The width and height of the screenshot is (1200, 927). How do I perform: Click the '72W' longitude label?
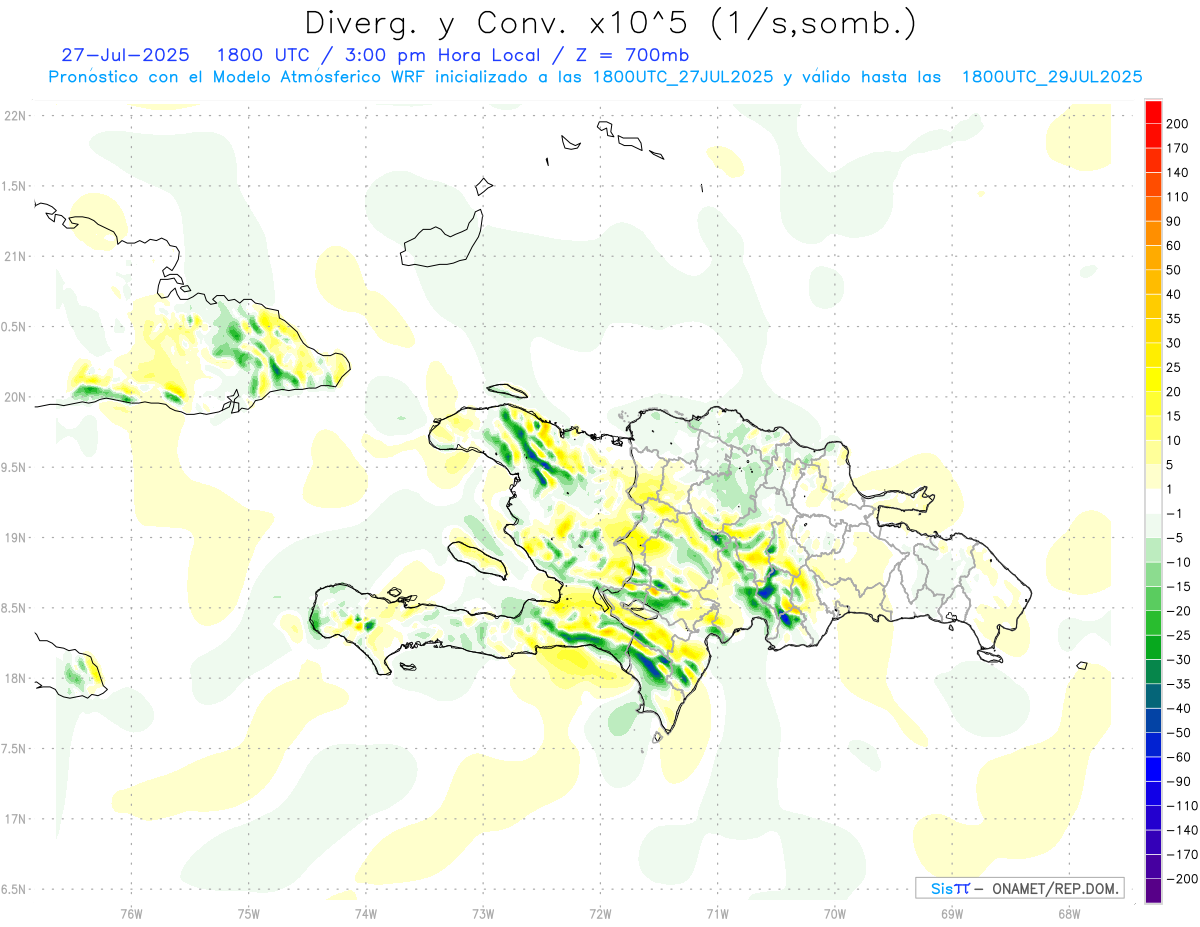pos(600,913)
